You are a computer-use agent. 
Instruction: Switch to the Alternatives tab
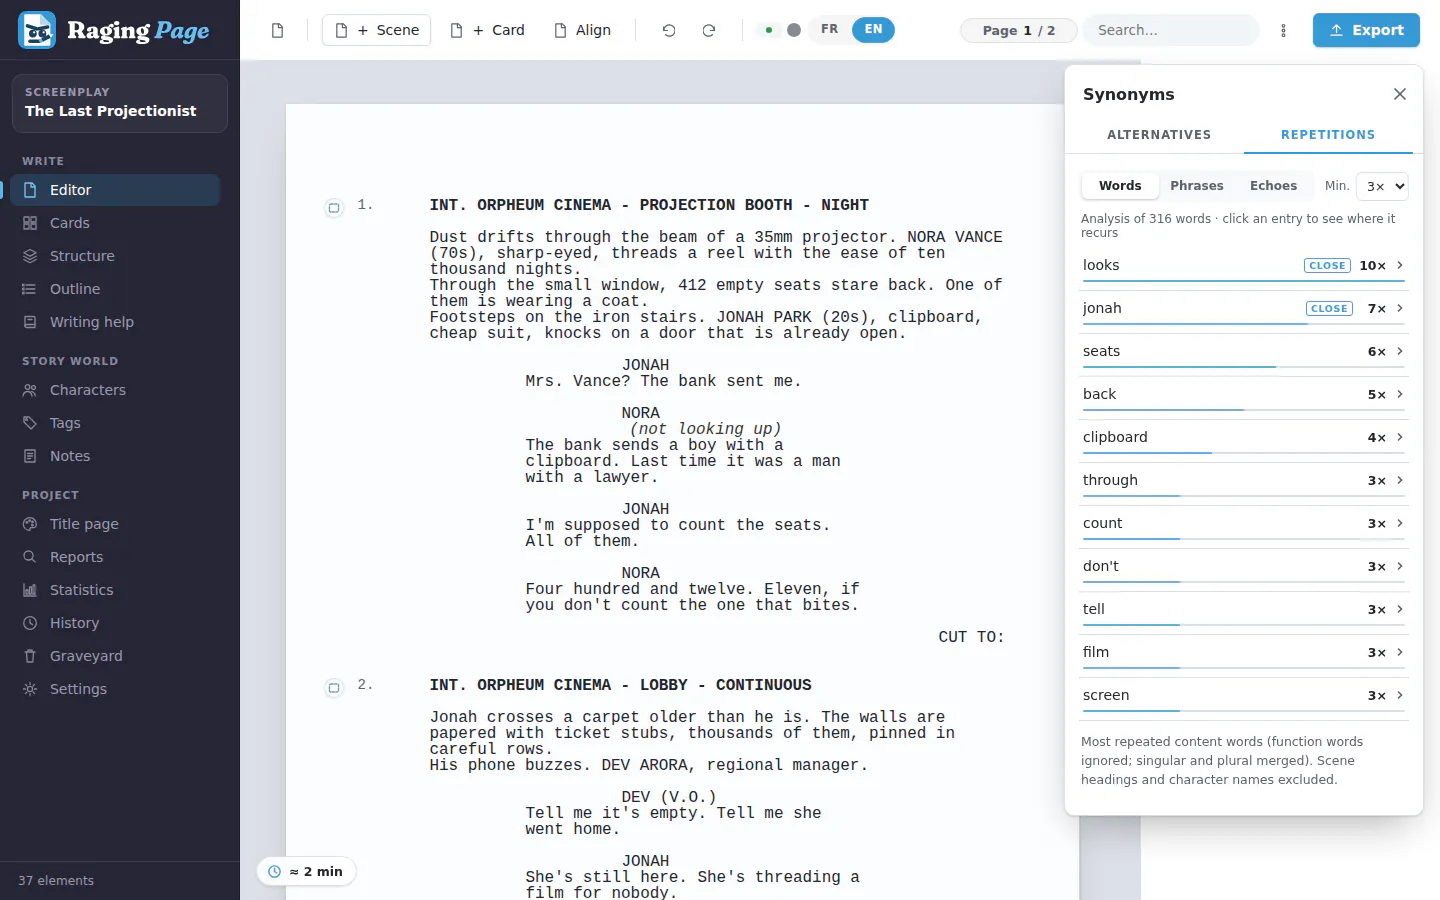pos(1159,135)
